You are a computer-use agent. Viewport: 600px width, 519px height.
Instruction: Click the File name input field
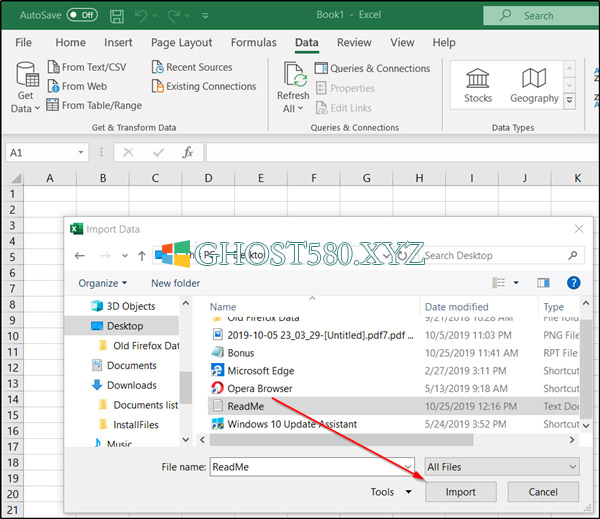(311, 467)
